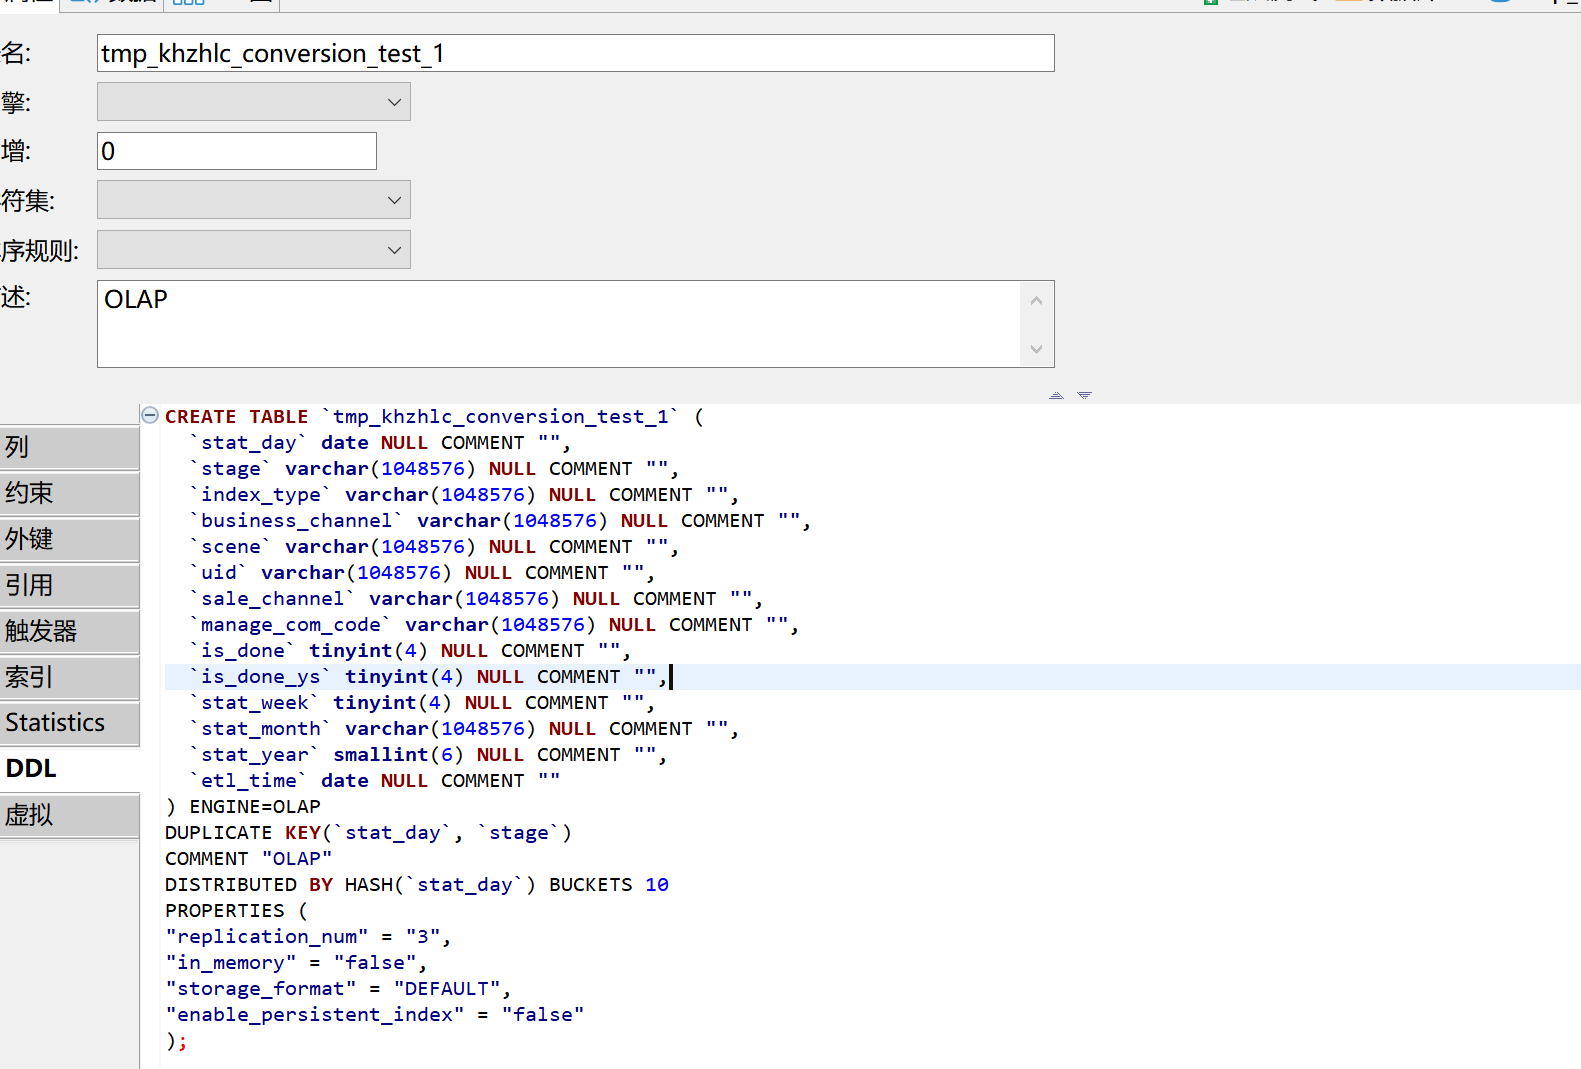This screenshot has height=1069, width=1581.
Task: Click the DUPLICATE KEY line
Action: [368, 833]
